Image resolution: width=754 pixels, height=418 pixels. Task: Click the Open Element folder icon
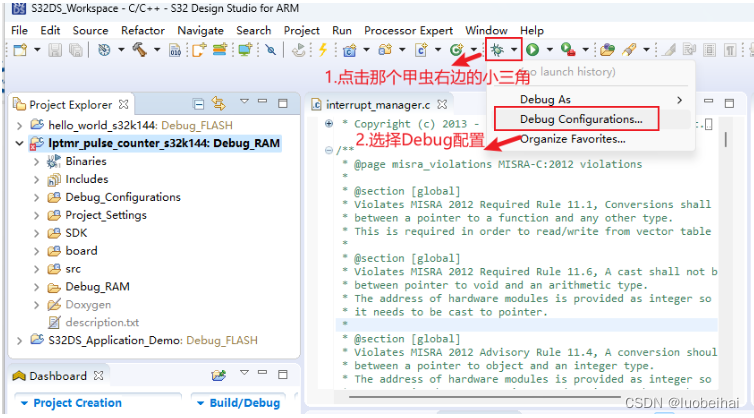pos(607,50)
